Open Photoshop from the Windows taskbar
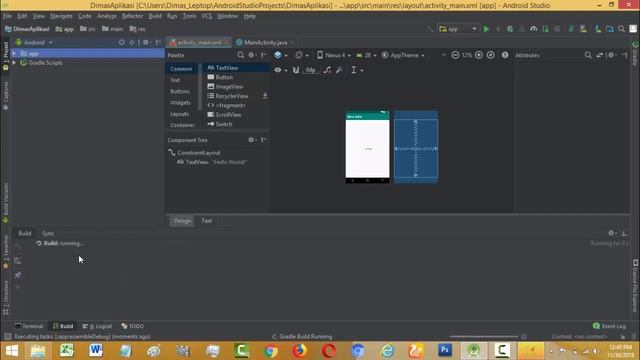This screenshot has width=640, height=360. click(444, 350)
